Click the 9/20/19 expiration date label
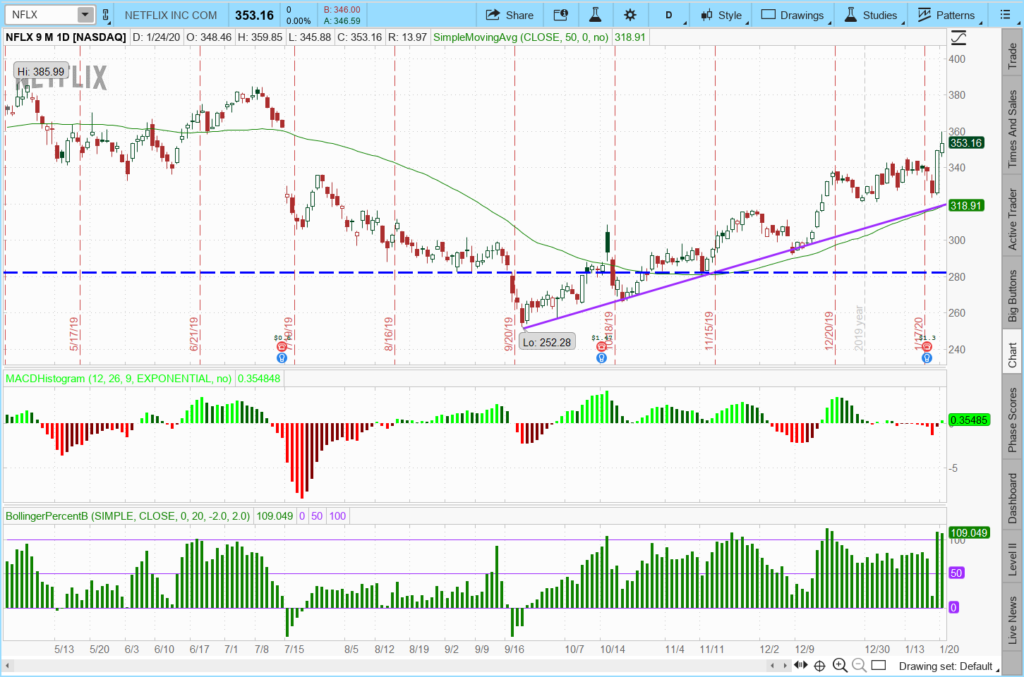The width and height of the screenshot is (1024, 677). tap(509, 333)
